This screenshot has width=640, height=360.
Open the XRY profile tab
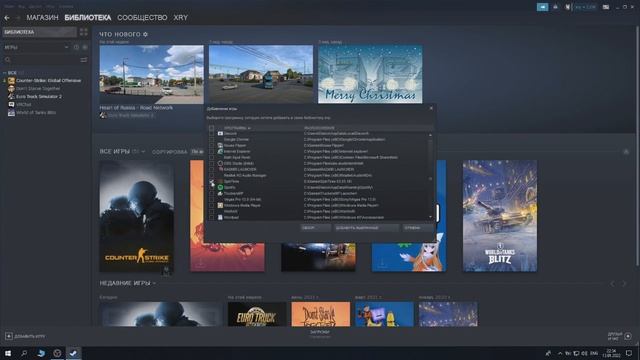[x=180, y=18]
